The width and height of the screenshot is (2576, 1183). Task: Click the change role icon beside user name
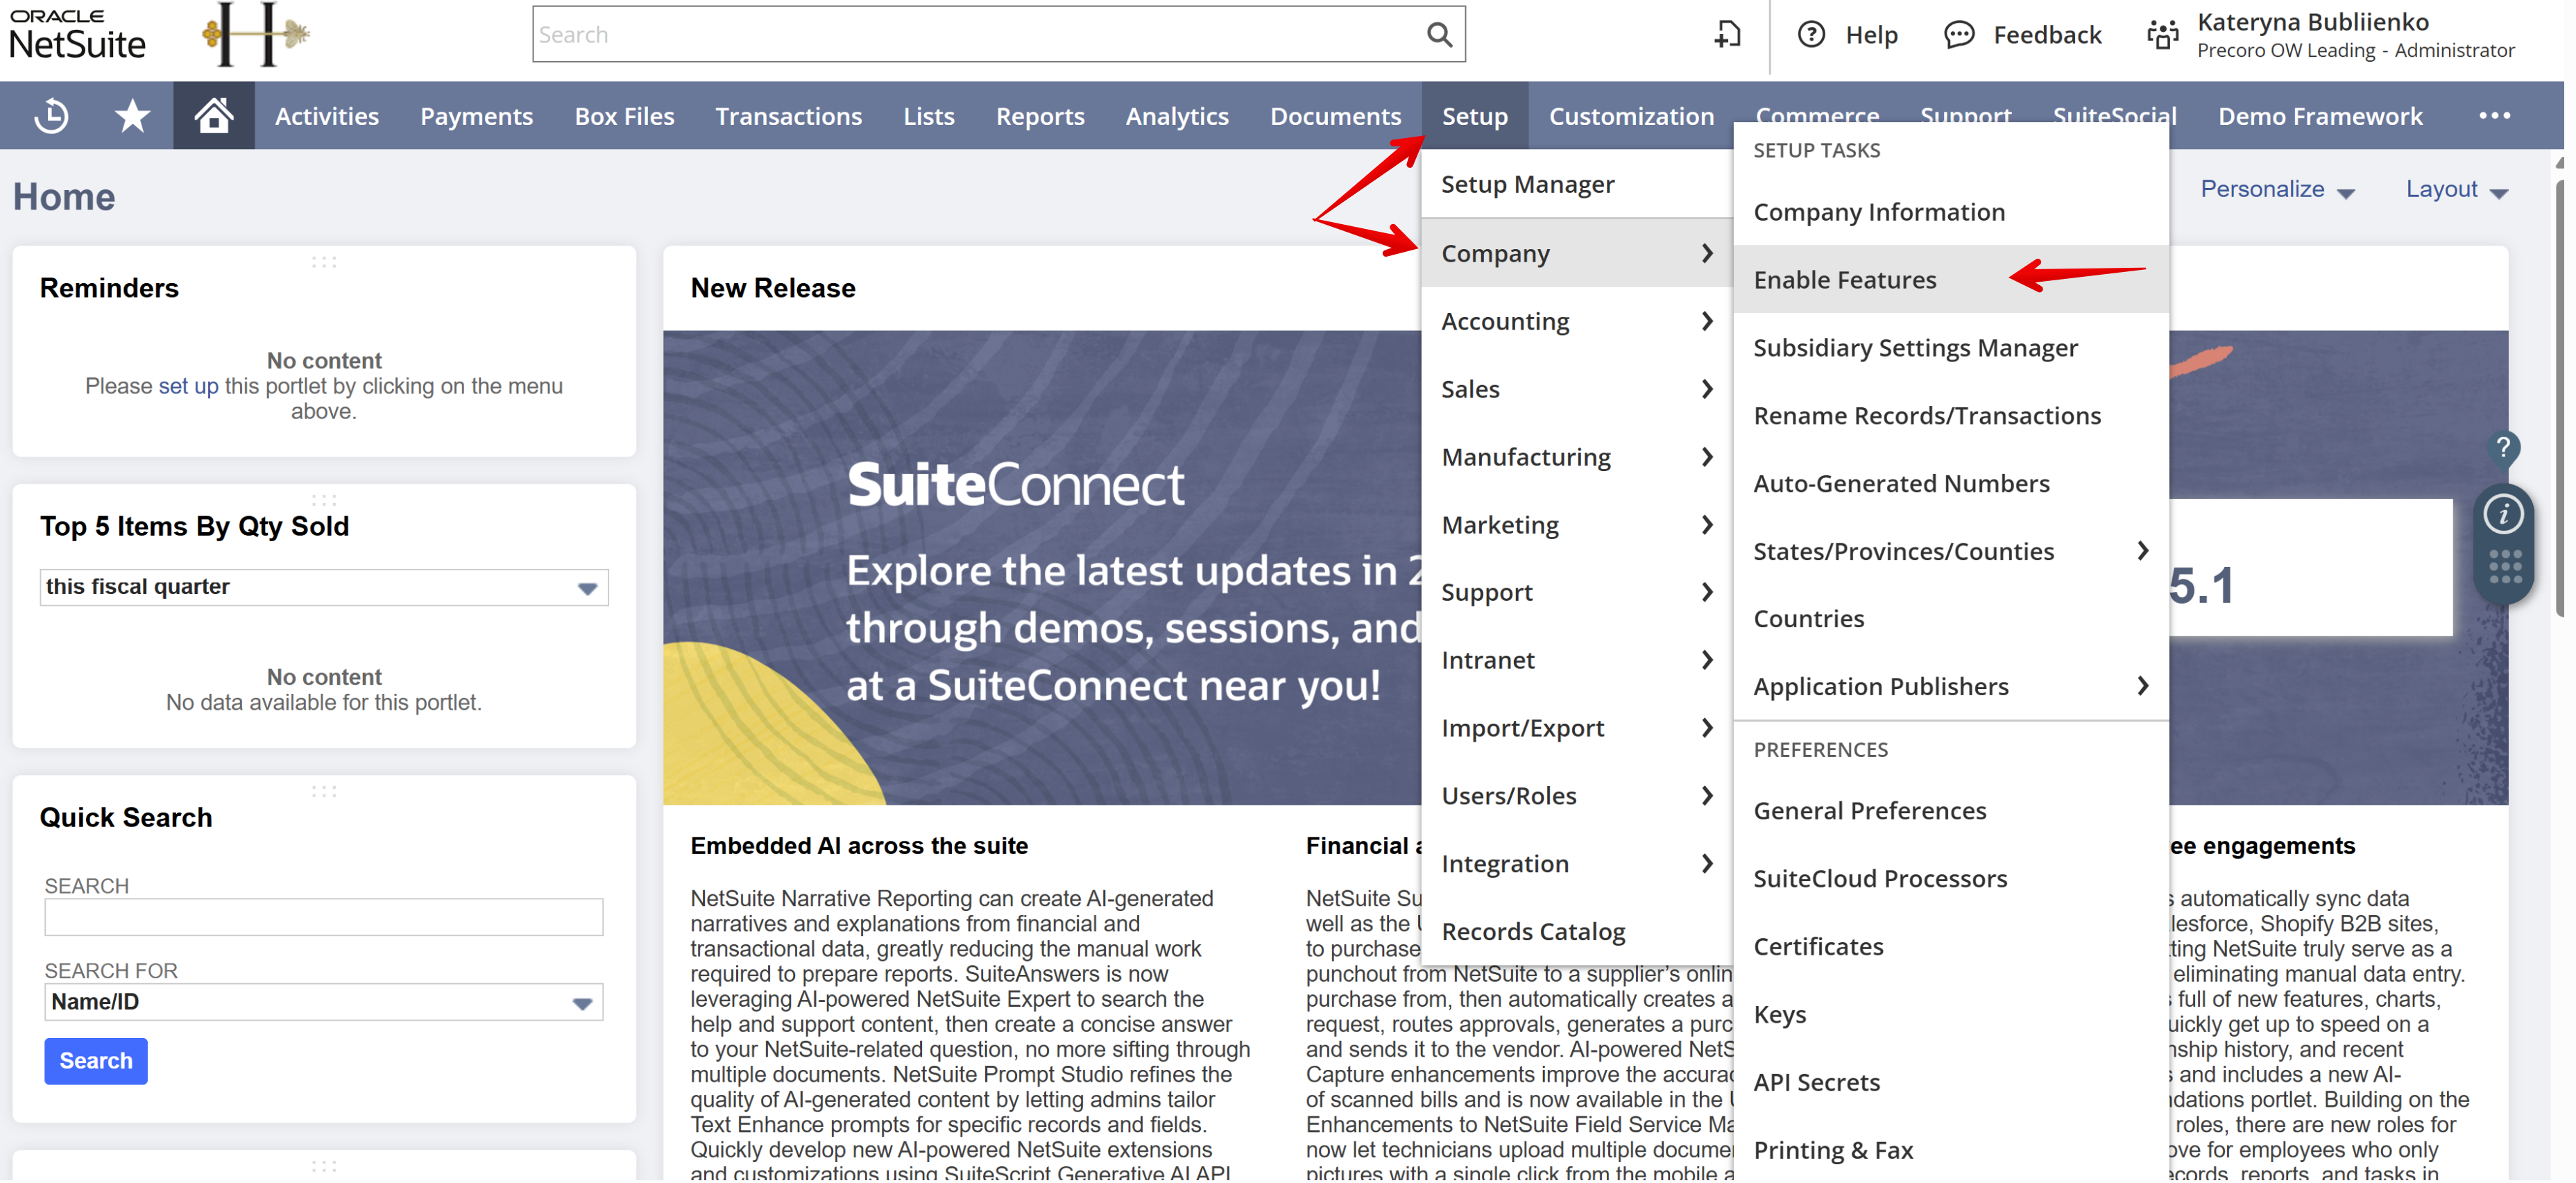pos(2162,35)
